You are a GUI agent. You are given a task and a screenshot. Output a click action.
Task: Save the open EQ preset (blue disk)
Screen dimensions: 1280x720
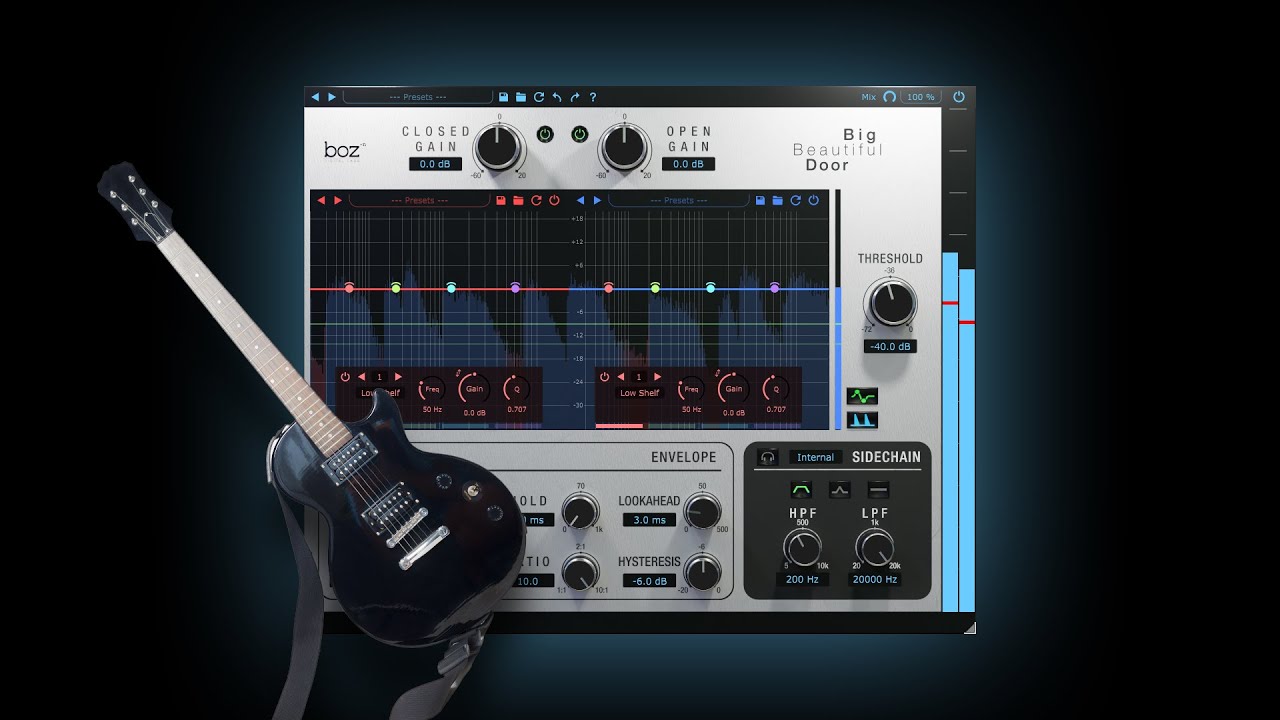click(760, 200)
